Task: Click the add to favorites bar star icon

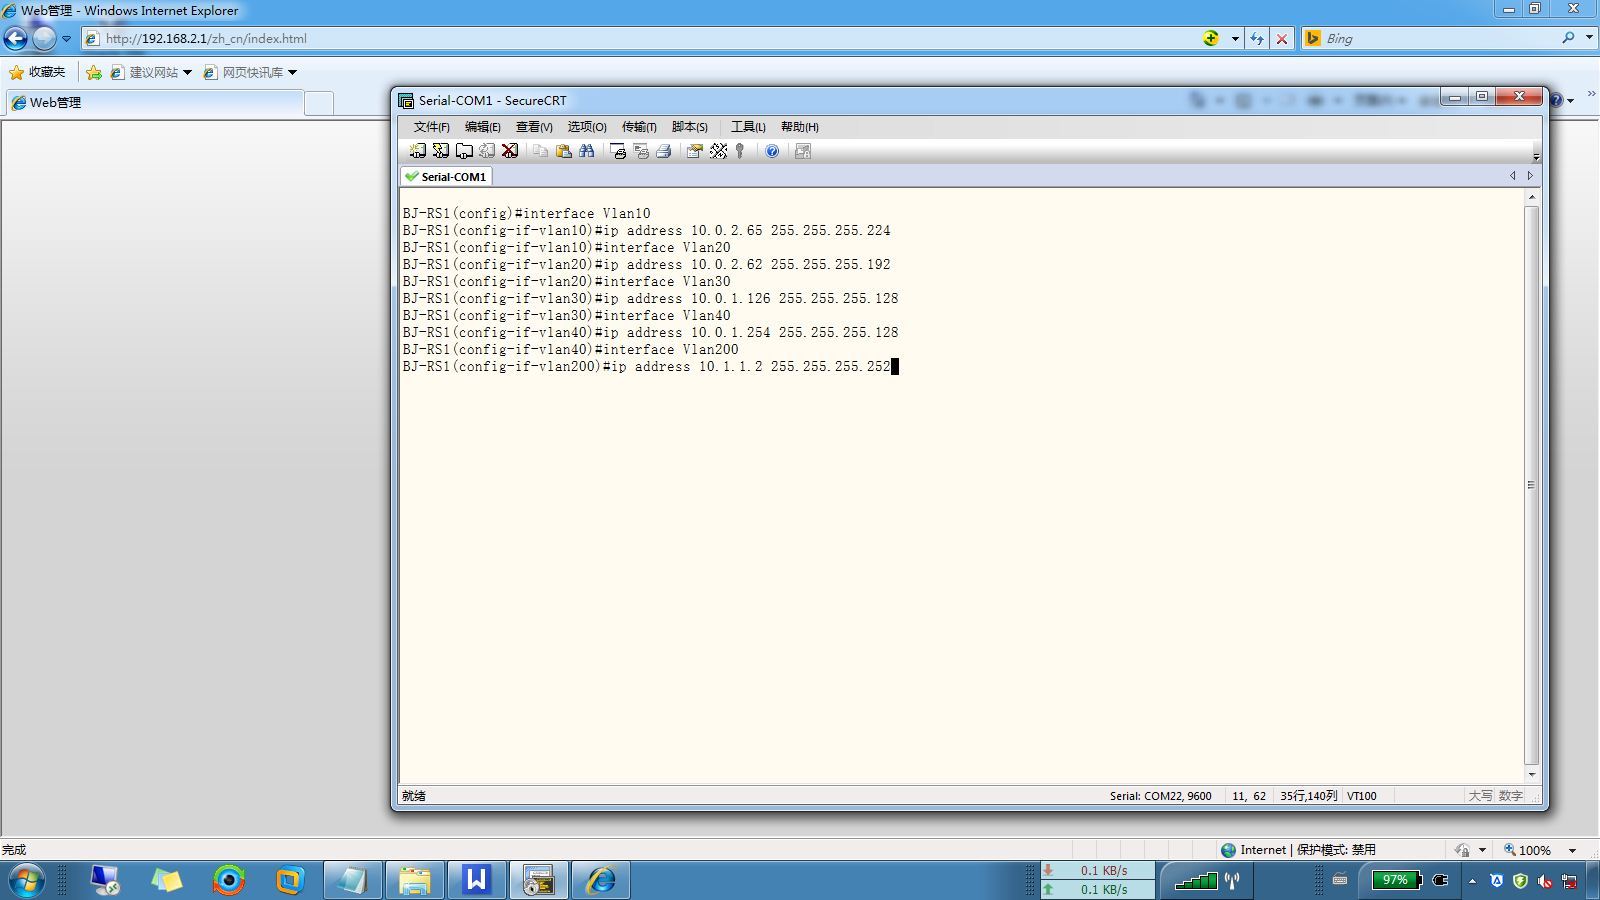Action: tap(94, 72)
